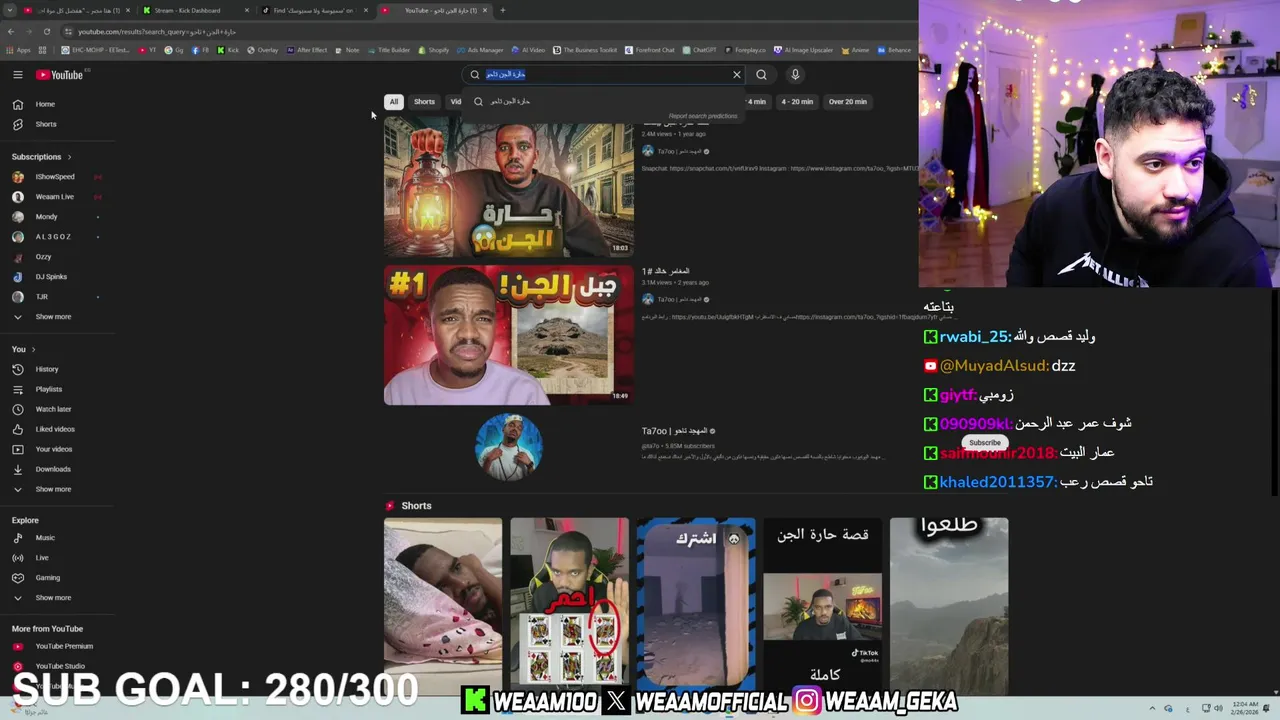Open Live under Explore
The image size is (1280, 720).
(x=42, y=558)
